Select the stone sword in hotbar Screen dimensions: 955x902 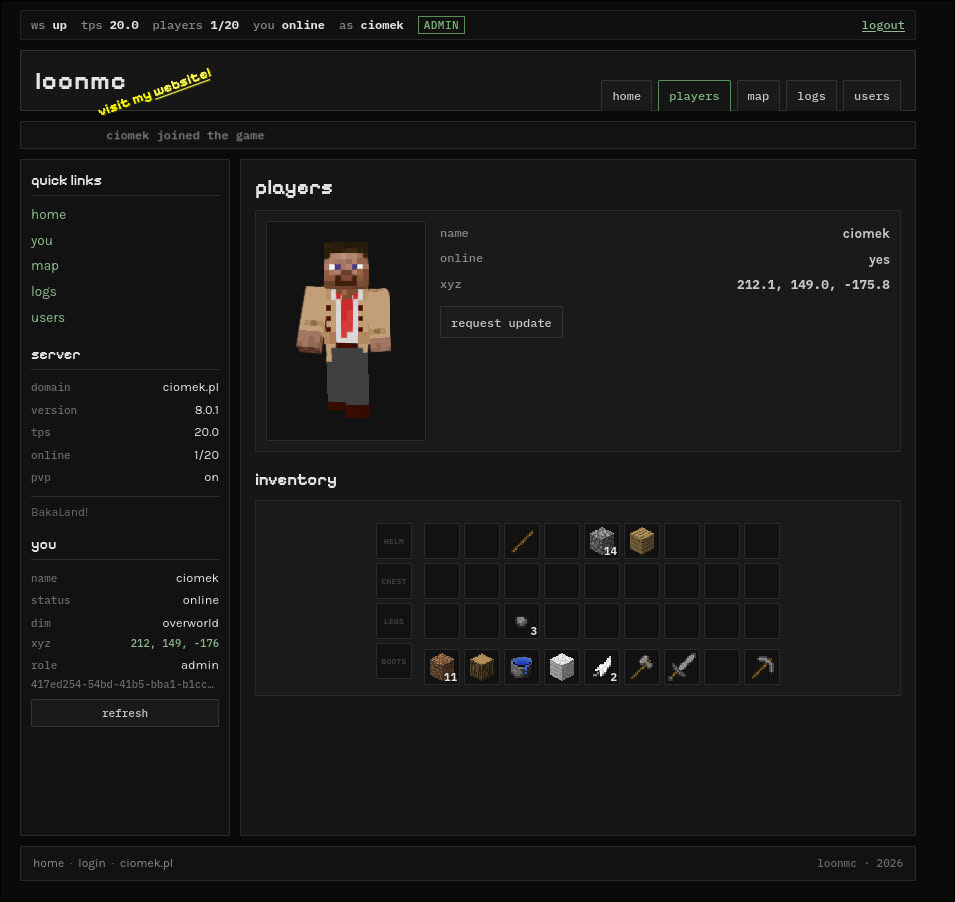(682, 667)
